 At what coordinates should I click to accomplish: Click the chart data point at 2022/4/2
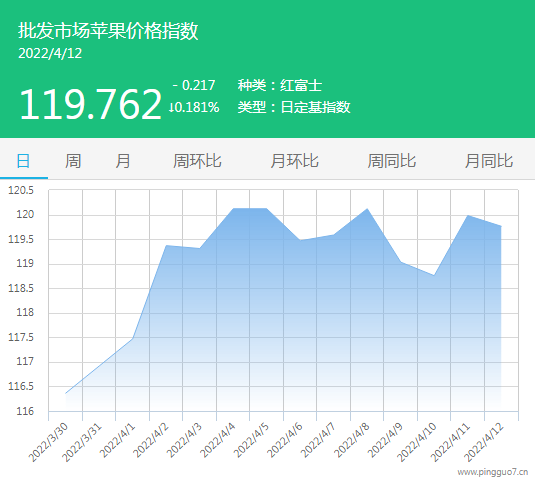[166, 245]
